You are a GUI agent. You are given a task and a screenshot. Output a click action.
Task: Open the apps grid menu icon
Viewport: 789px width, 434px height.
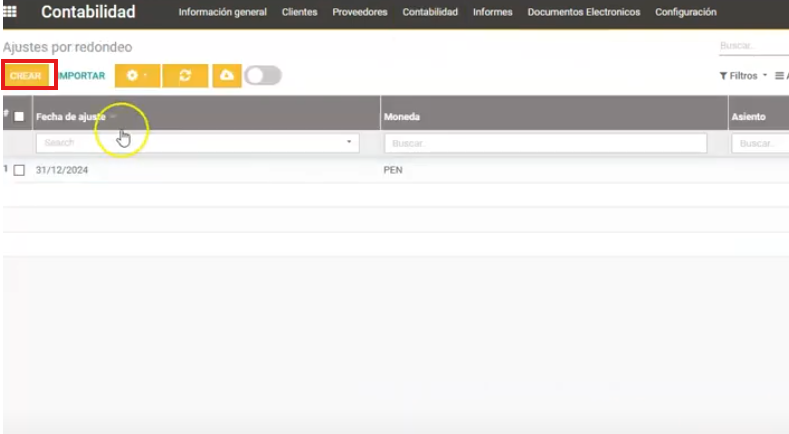[x=13, y=13]
